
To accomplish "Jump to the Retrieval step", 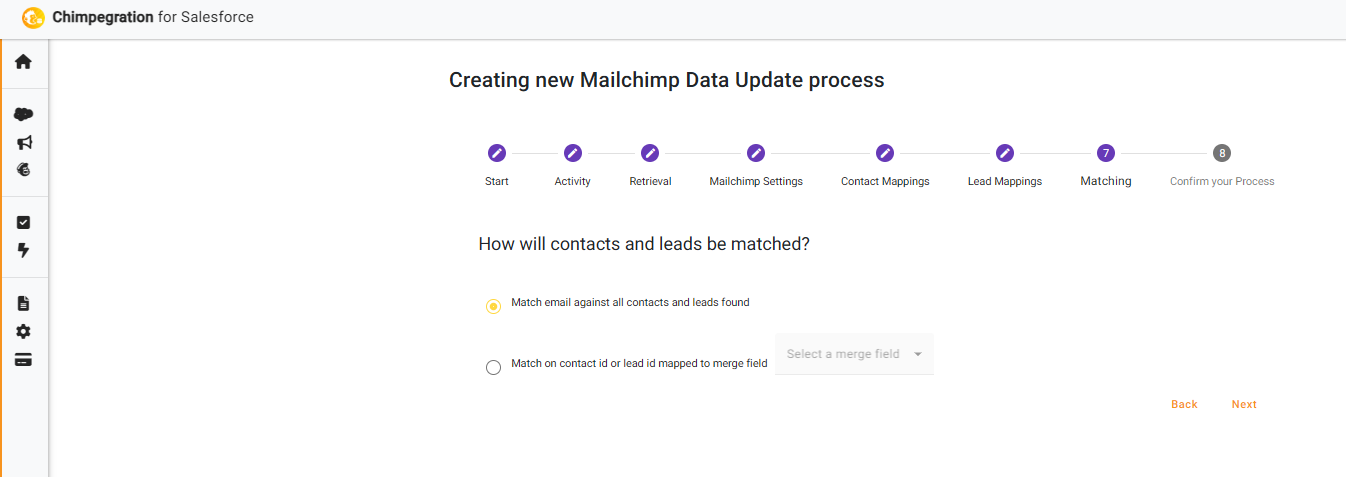I will coord(650,153).
